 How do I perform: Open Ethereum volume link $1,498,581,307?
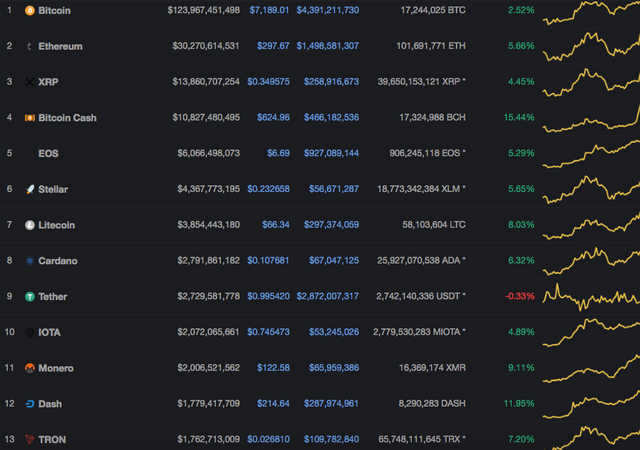327,46
